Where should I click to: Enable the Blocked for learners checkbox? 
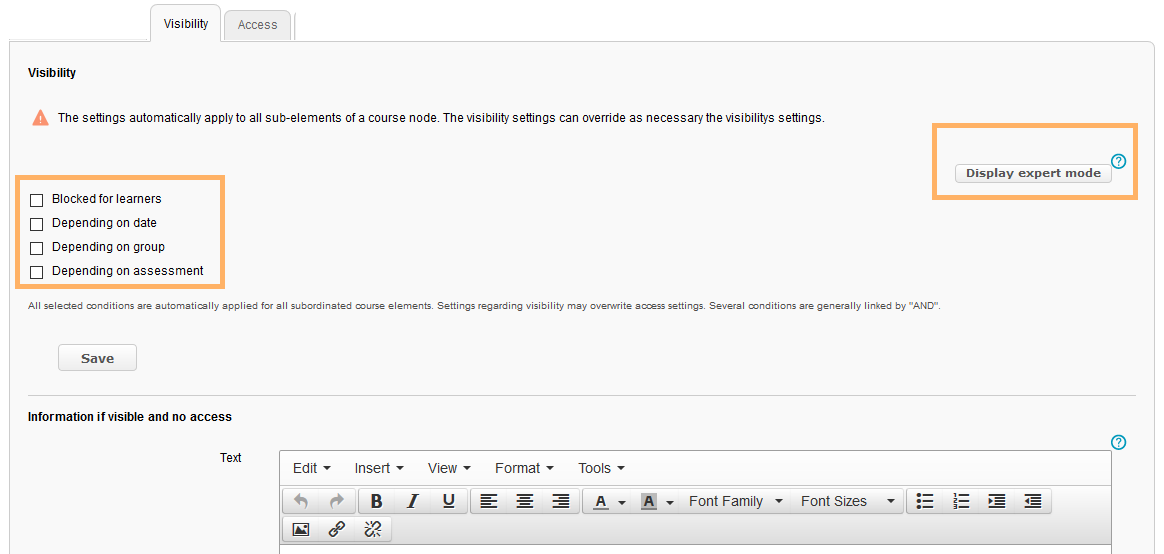pyautogui.click(x=37, y=200)
